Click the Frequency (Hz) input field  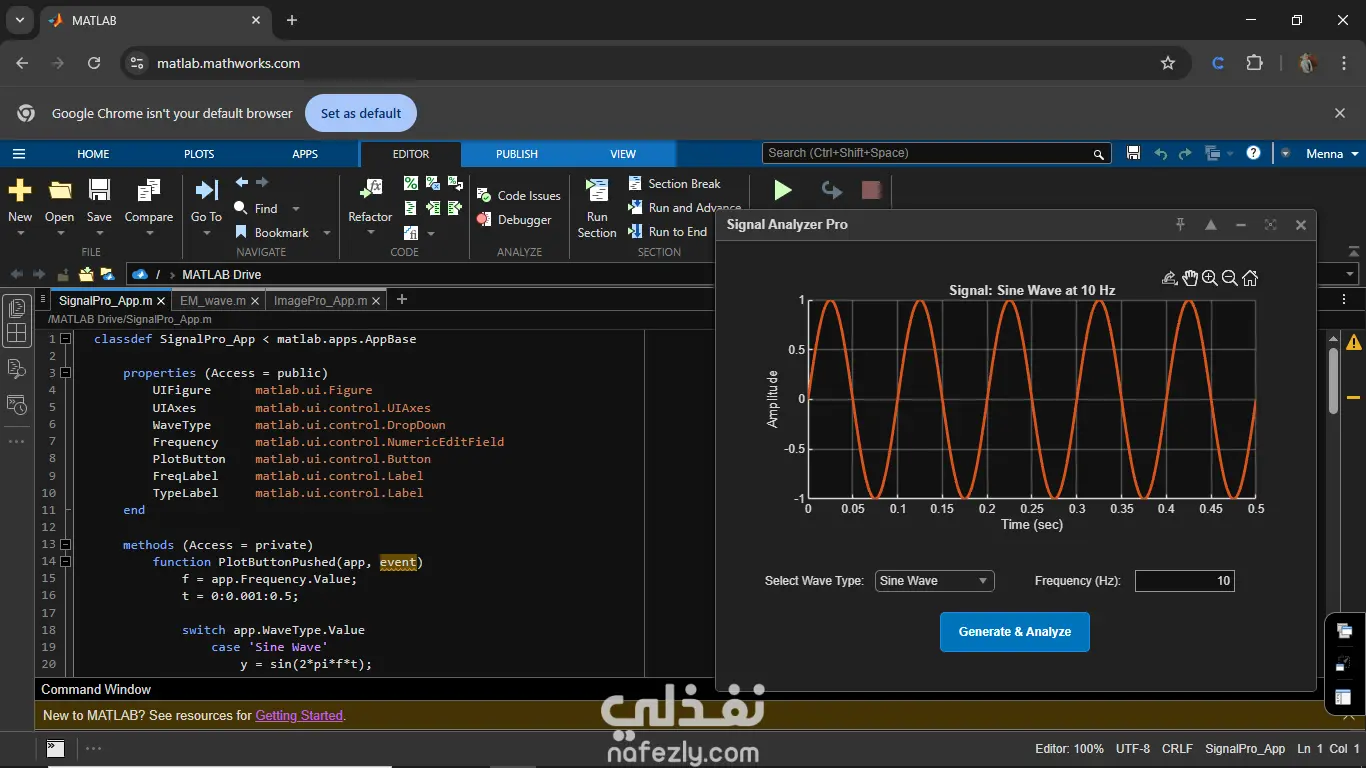(x=1185, y=581)
